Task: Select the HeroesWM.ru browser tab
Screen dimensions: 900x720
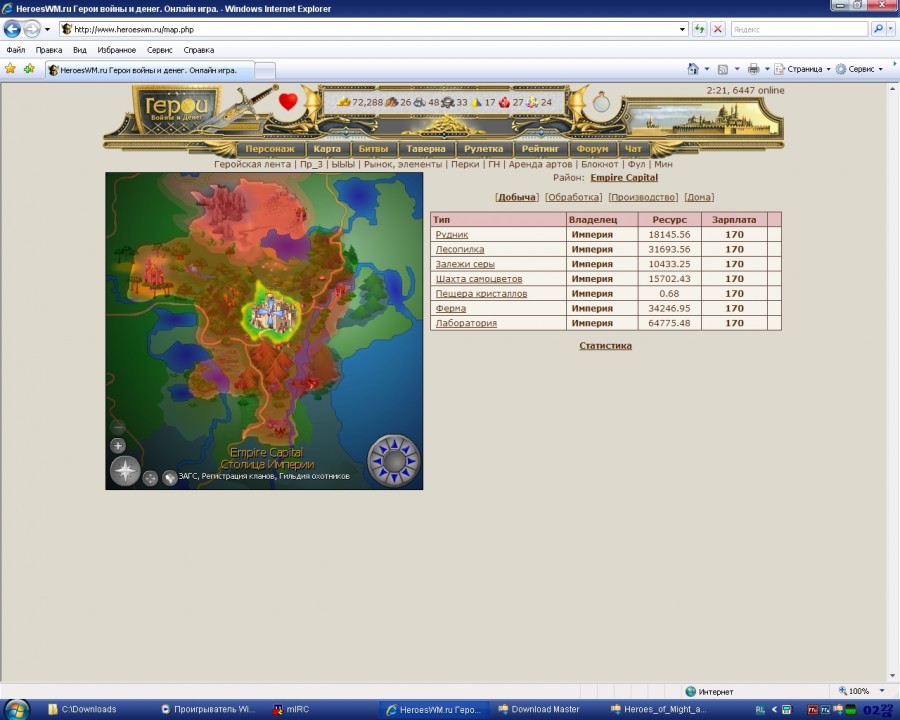Action: tap(149, 70)
